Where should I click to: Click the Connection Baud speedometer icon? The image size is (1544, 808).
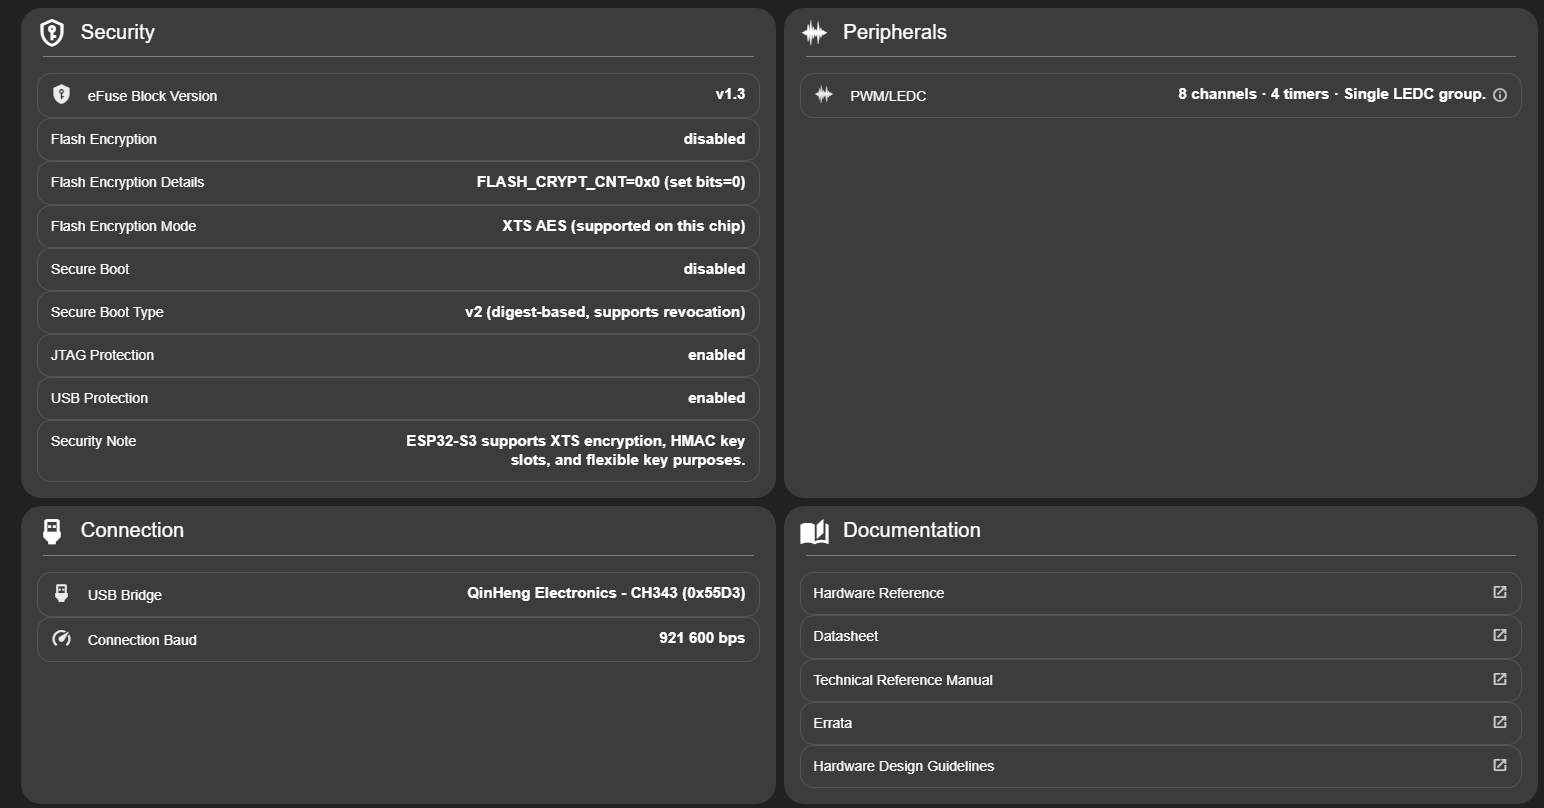62,639
